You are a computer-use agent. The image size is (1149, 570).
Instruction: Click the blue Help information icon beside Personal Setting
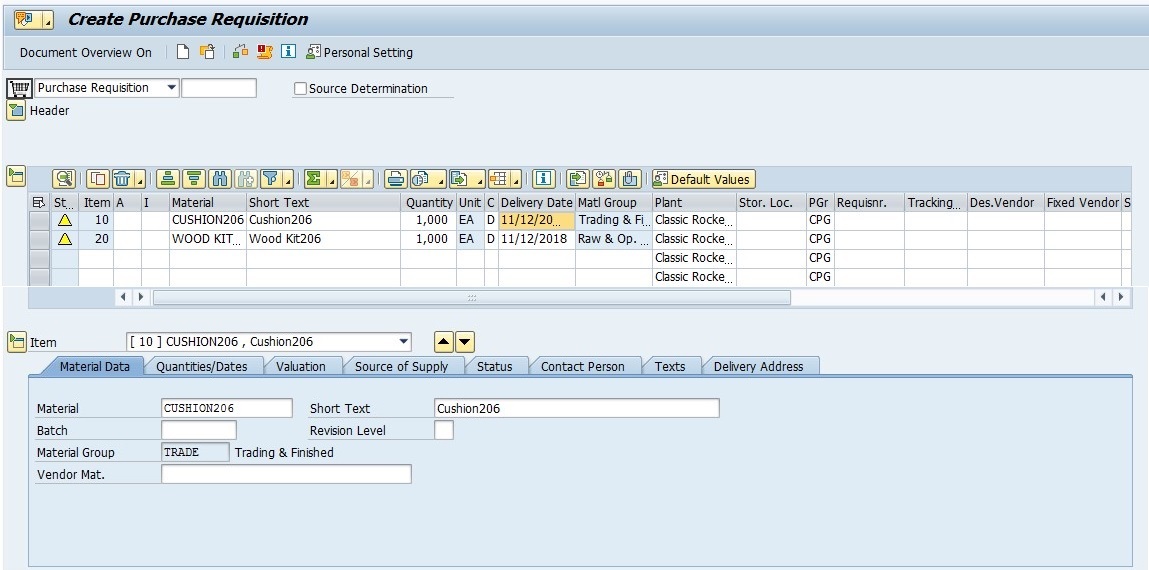coord(288,52)
